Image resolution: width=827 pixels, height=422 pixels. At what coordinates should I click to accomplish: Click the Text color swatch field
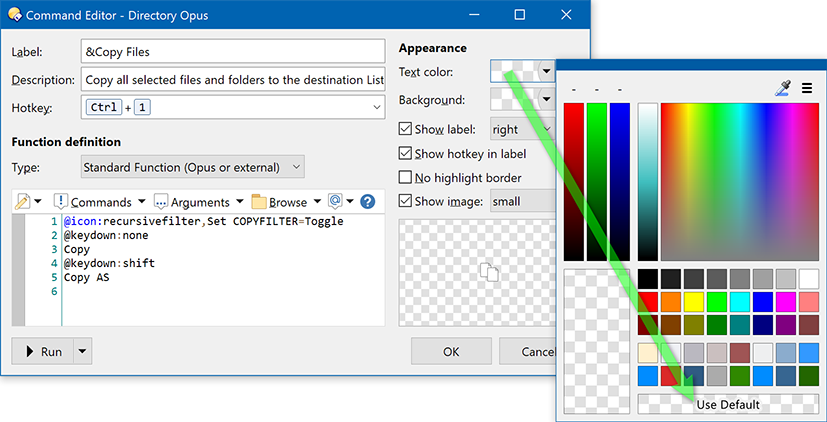tap(514, 71)
